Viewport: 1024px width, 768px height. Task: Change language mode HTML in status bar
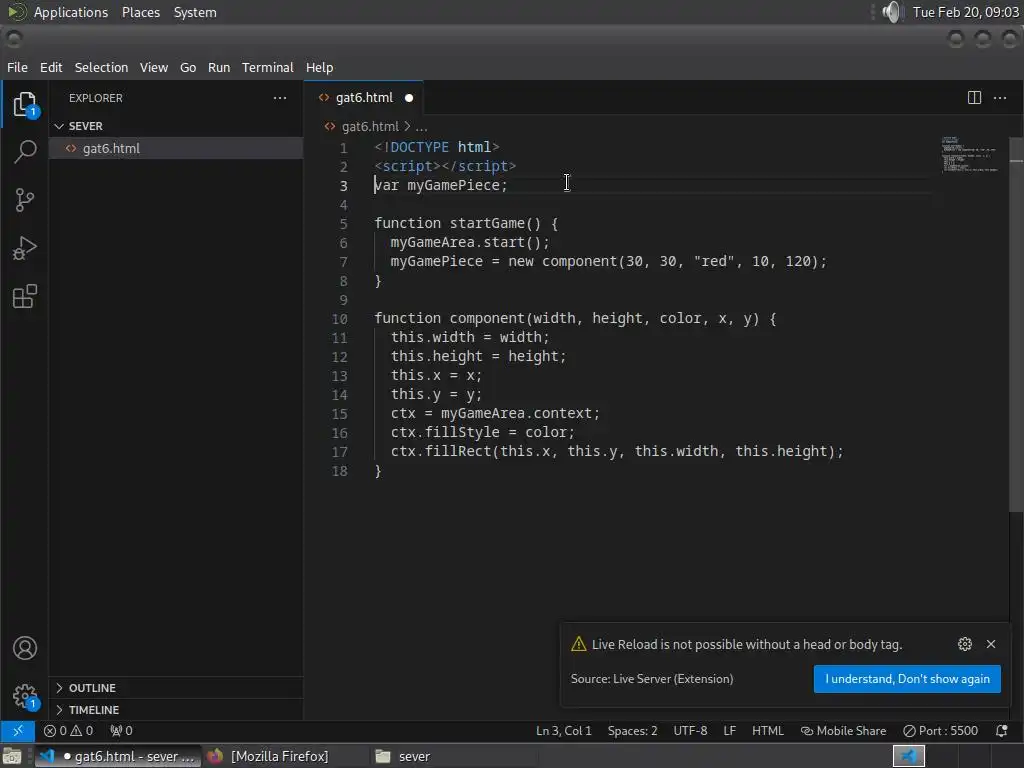767,731
